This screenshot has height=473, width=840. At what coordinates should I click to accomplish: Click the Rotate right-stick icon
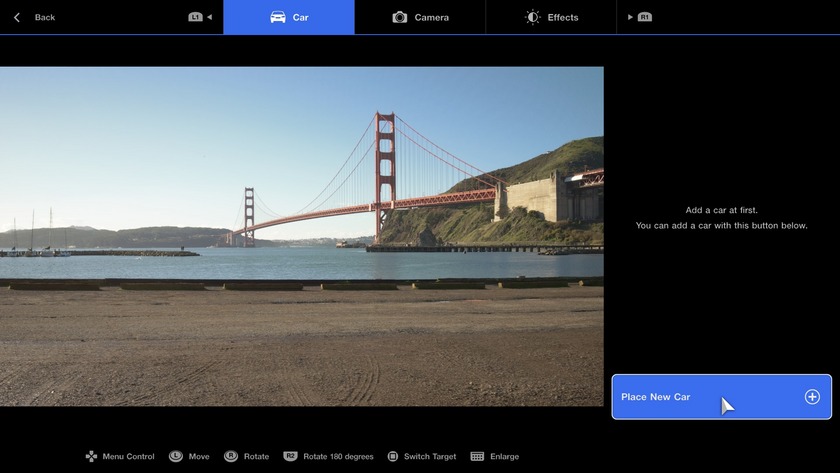tap(231, 456)
